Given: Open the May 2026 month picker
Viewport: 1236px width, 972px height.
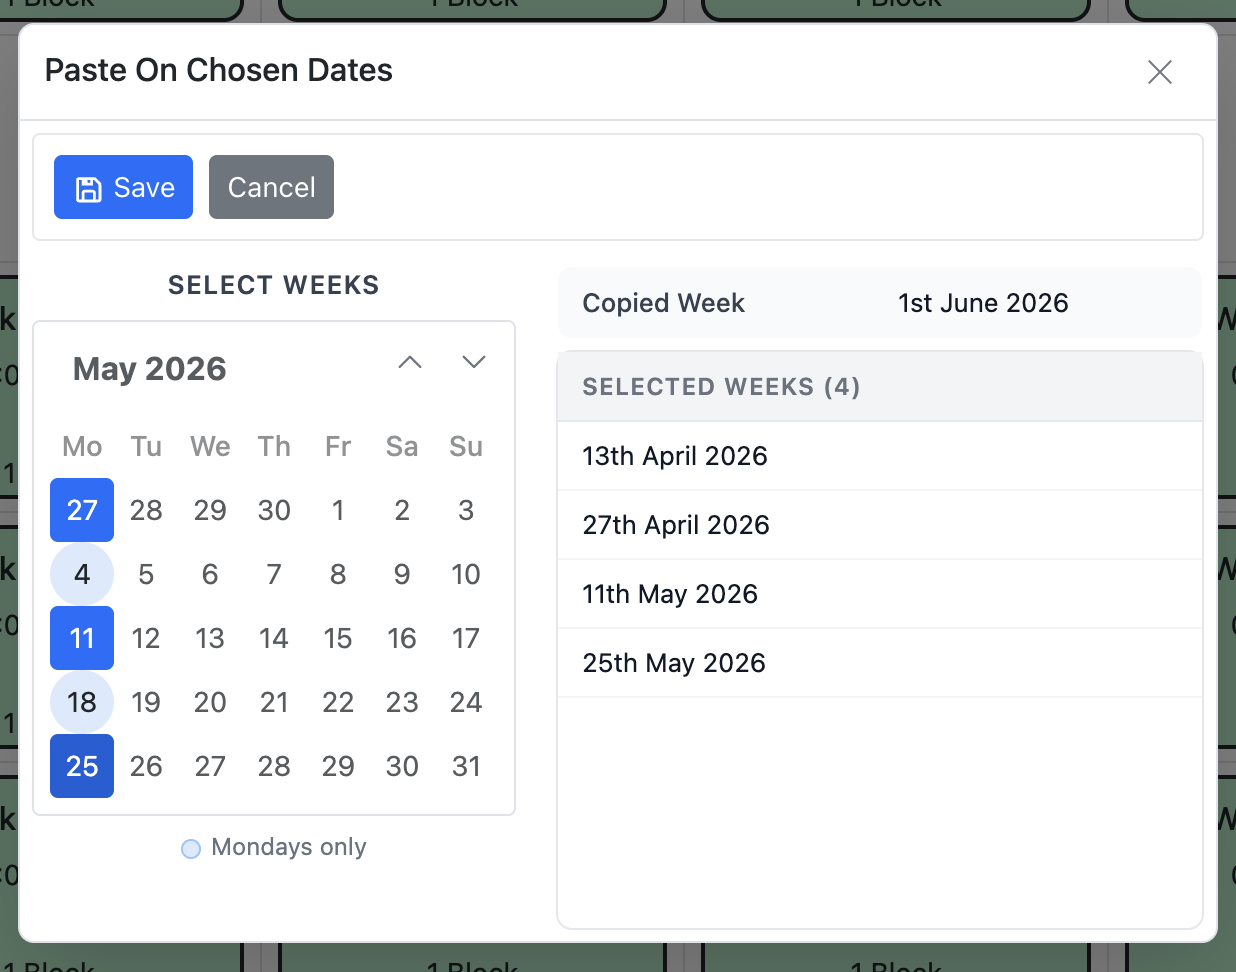Looking at the screenshot, I should tap(150, 369).
